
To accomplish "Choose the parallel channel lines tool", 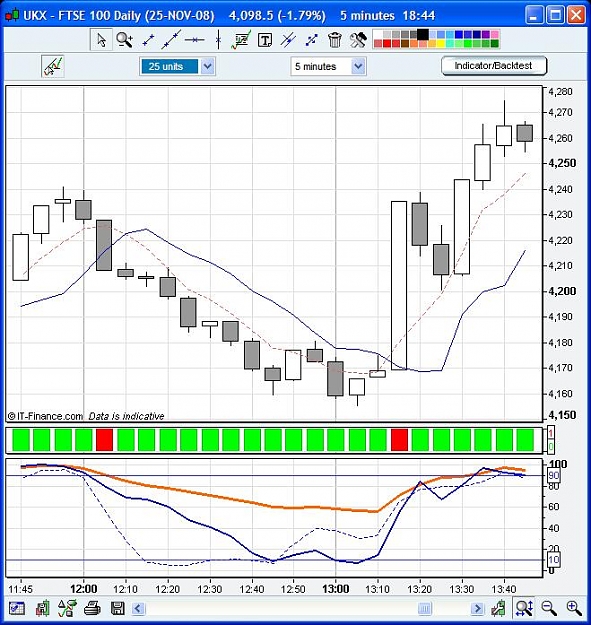I will (288, 40).
